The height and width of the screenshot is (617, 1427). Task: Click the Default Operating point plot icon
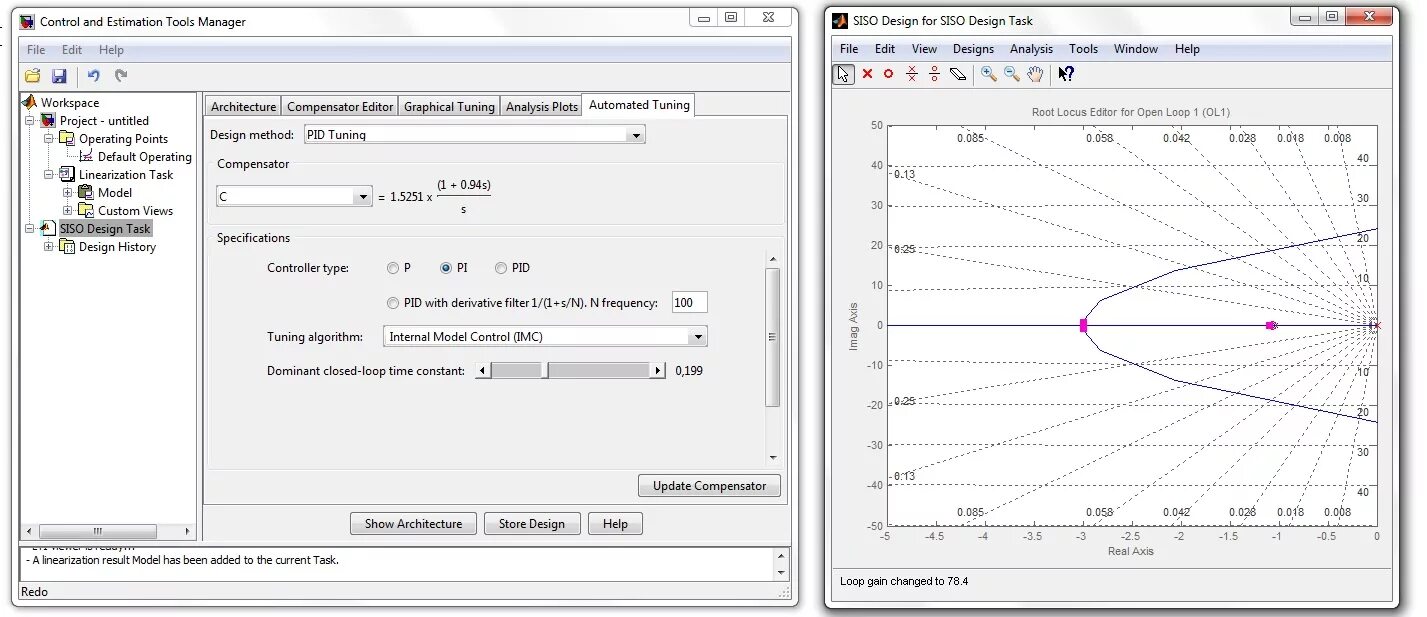87,156
